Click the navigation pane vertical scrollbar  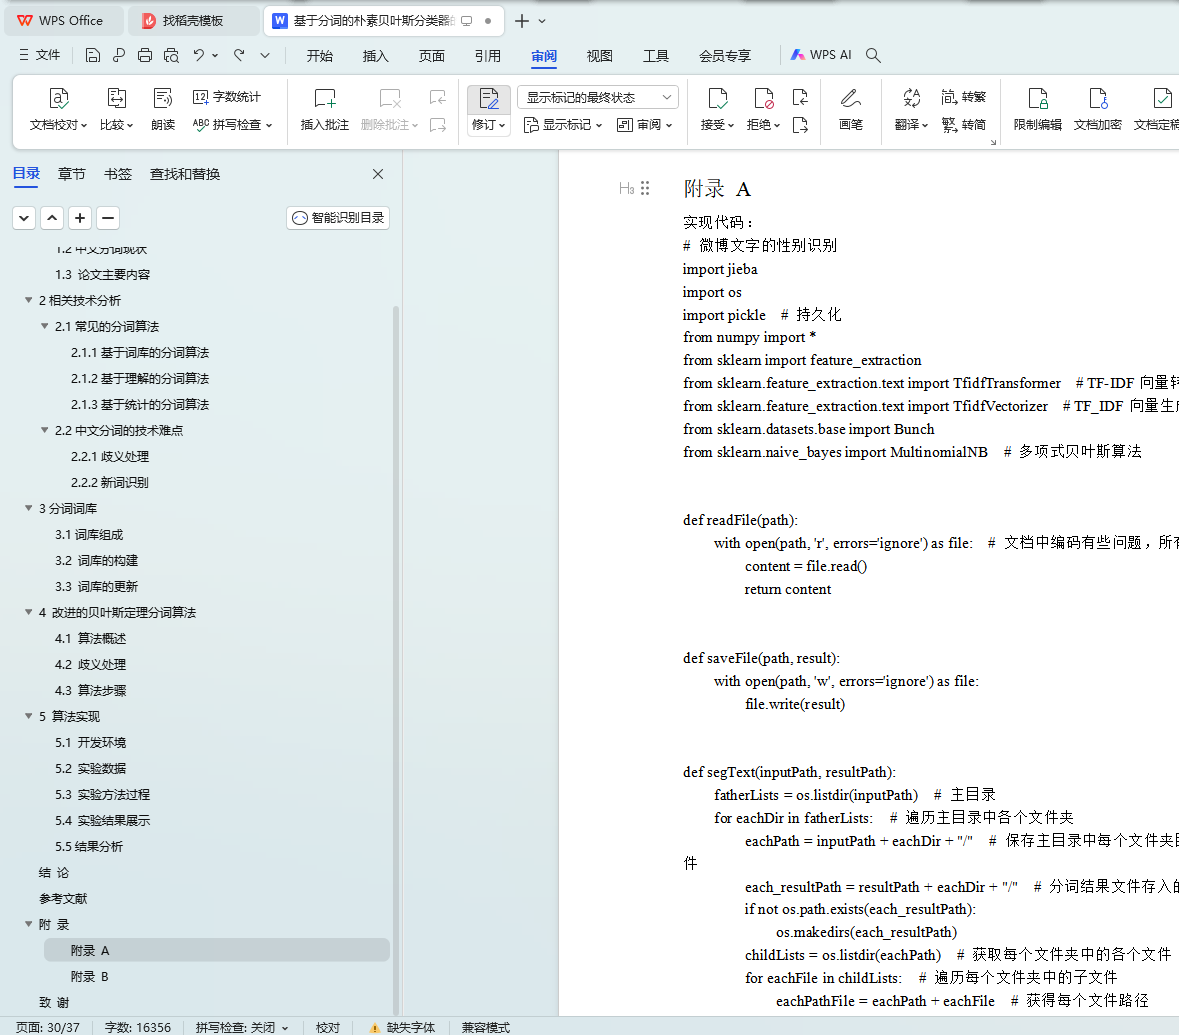tap(396, 660)
